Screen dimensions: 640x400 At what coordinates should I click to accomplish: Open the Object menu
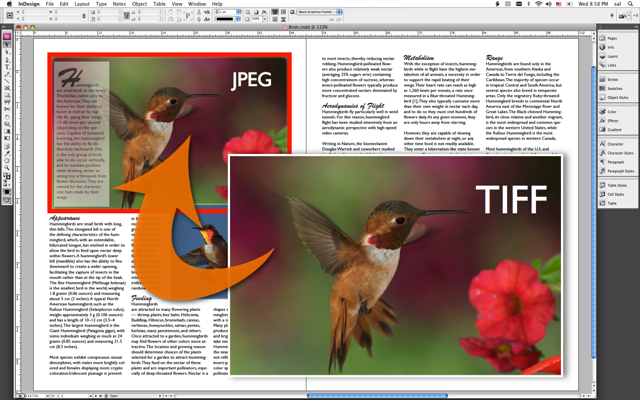[x=139, y=4]
